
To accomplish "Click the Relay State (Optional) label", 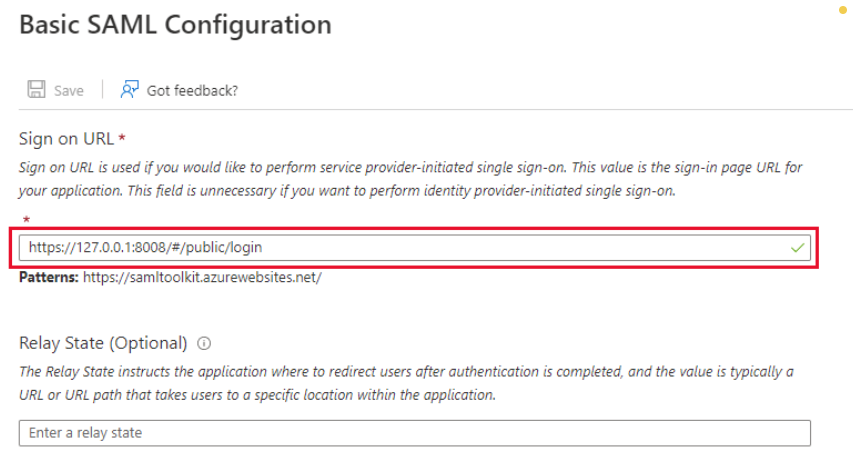I will 103,343.
